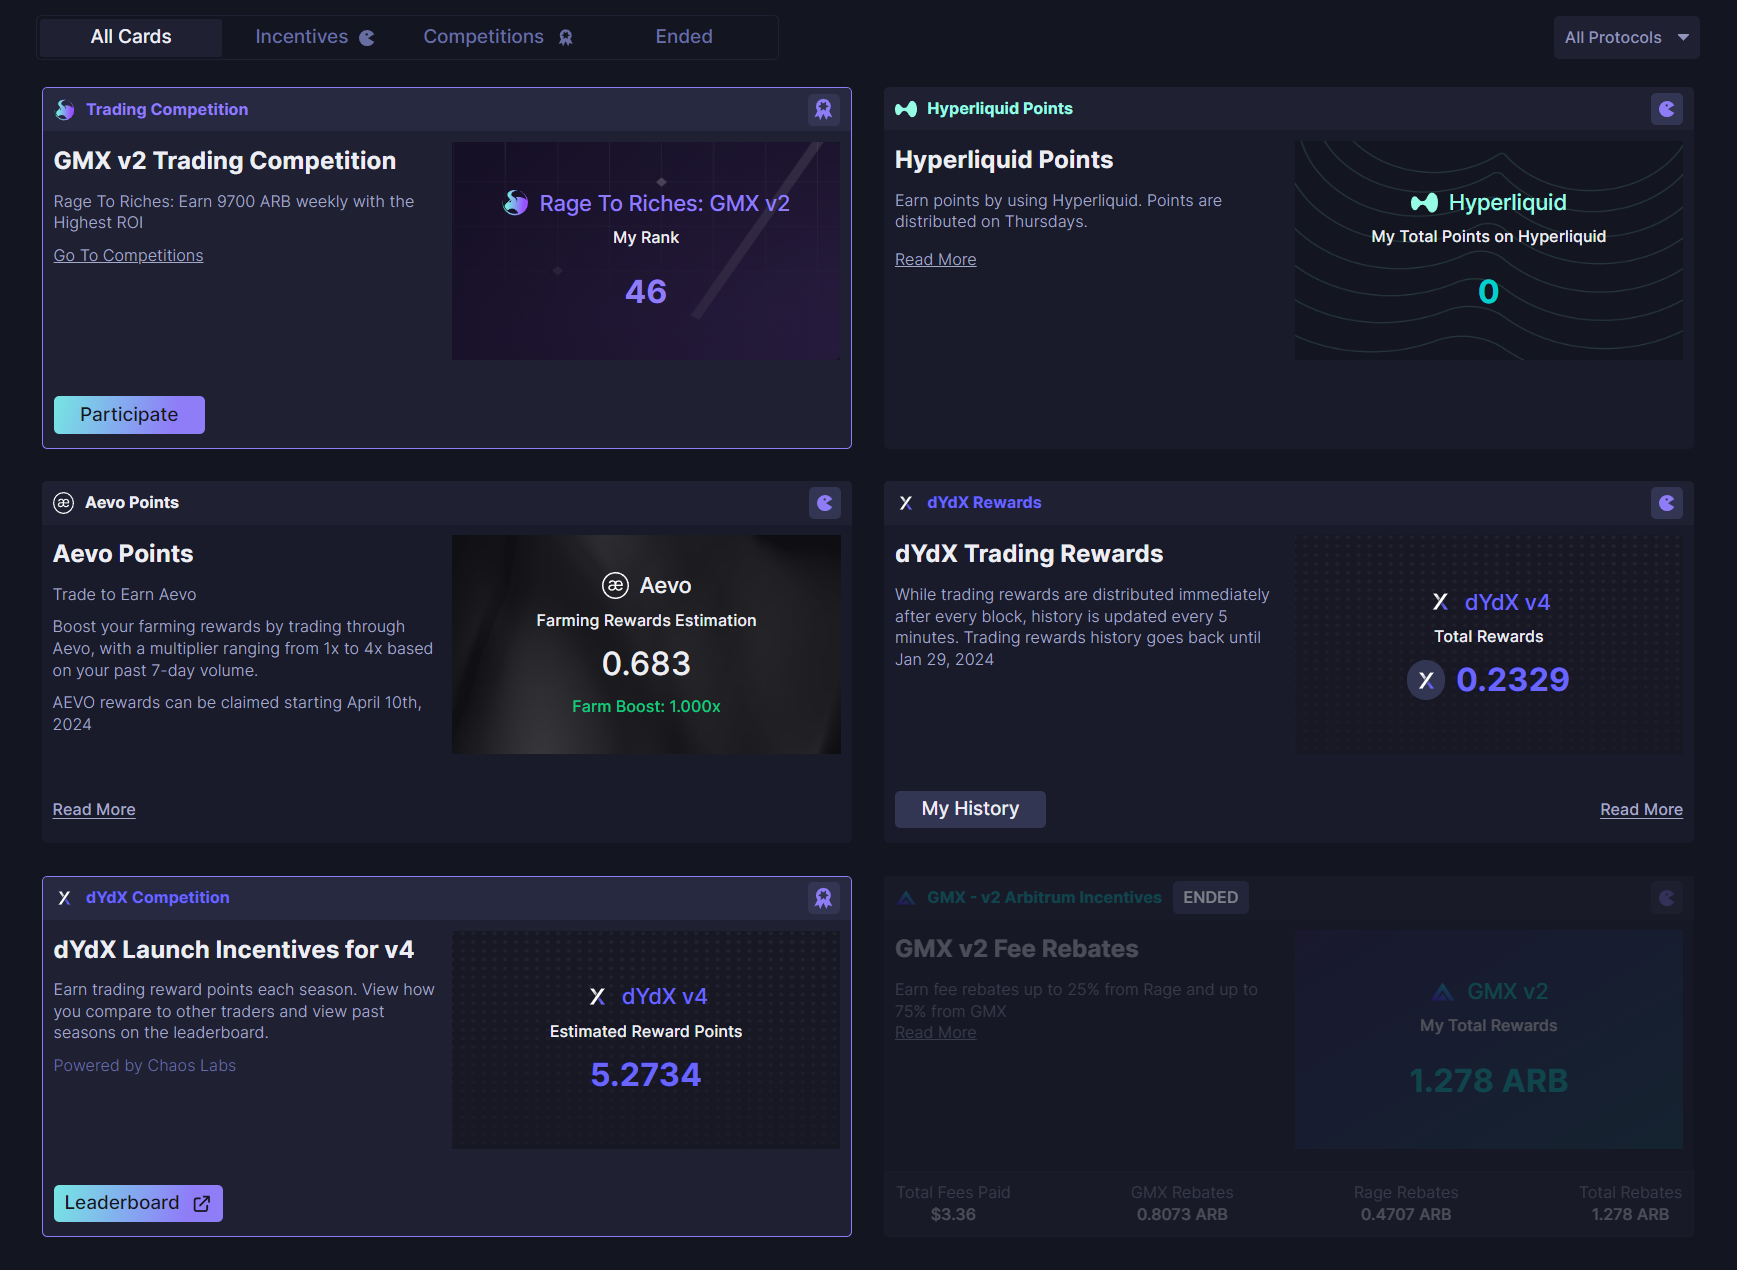Viewport: 1737px width, 1270px height.
Task: Open Read More under Hyperliquid Points
Action: point(935,260)
